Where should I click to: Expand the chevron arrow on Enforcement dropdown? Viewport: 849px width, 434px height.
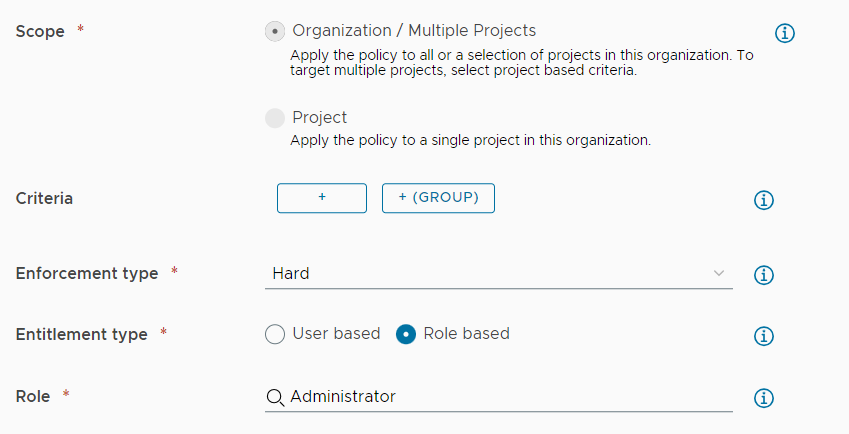point(719,273)
